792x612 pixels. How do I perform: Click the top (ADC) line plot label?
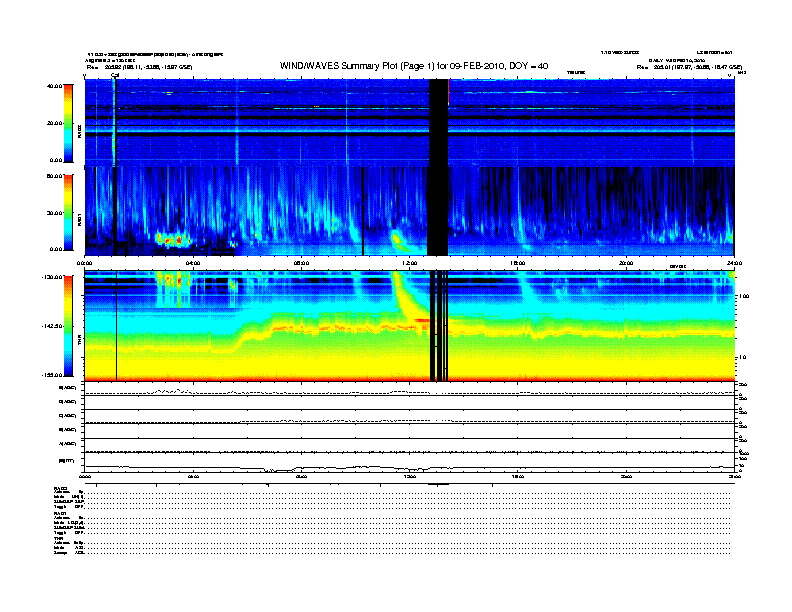click(68, 388)
